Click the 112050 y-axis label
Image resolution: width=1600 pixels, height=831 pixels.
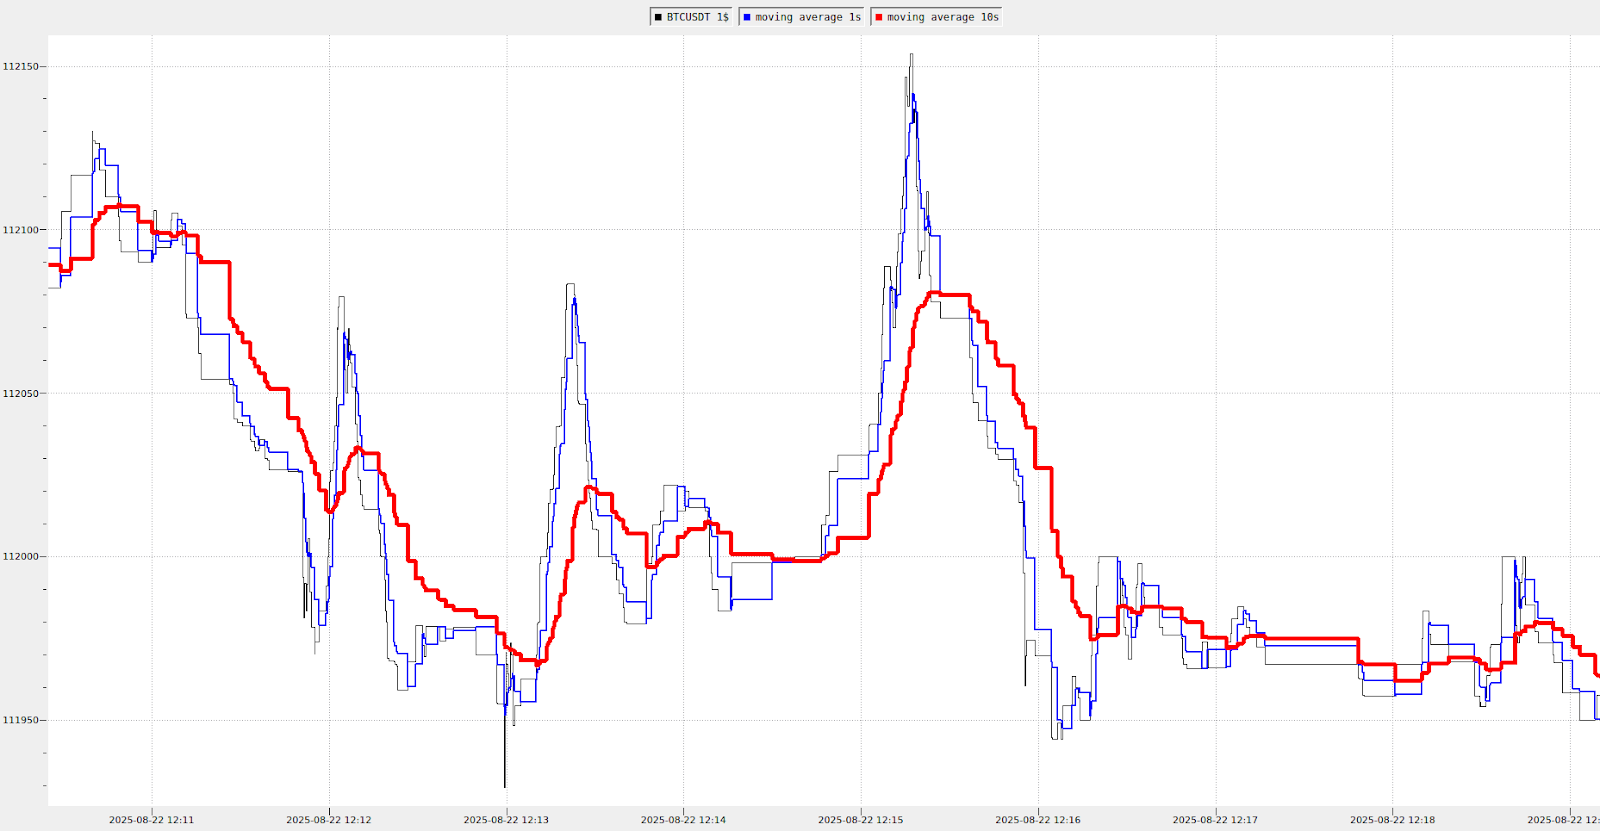pos(20,394)
